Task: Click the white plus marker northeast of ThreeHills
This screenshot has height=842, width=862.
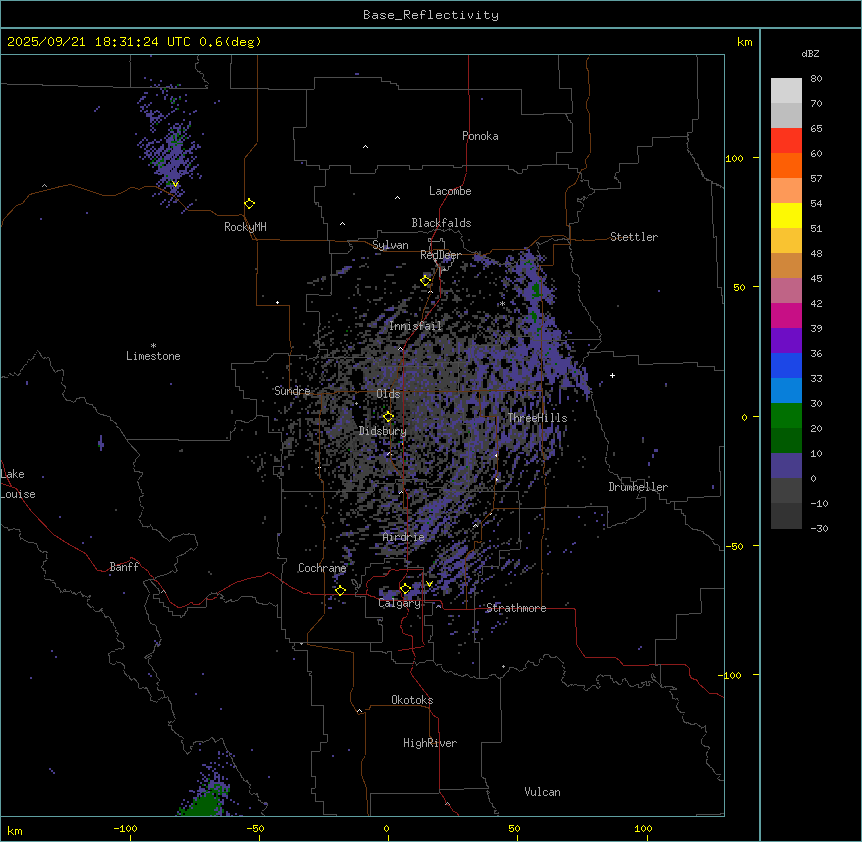Action: [613, 375]
